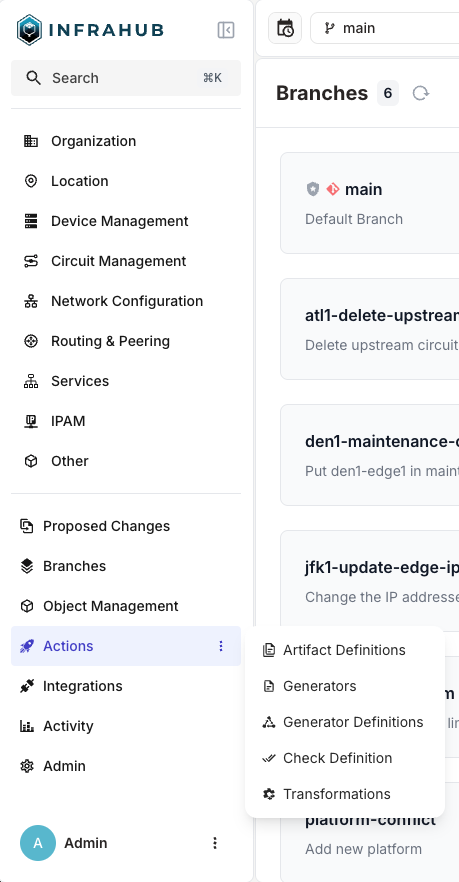Click the Circuit Management icon
The height and width of the screenshot is (882, 459).
pos(31,261)
